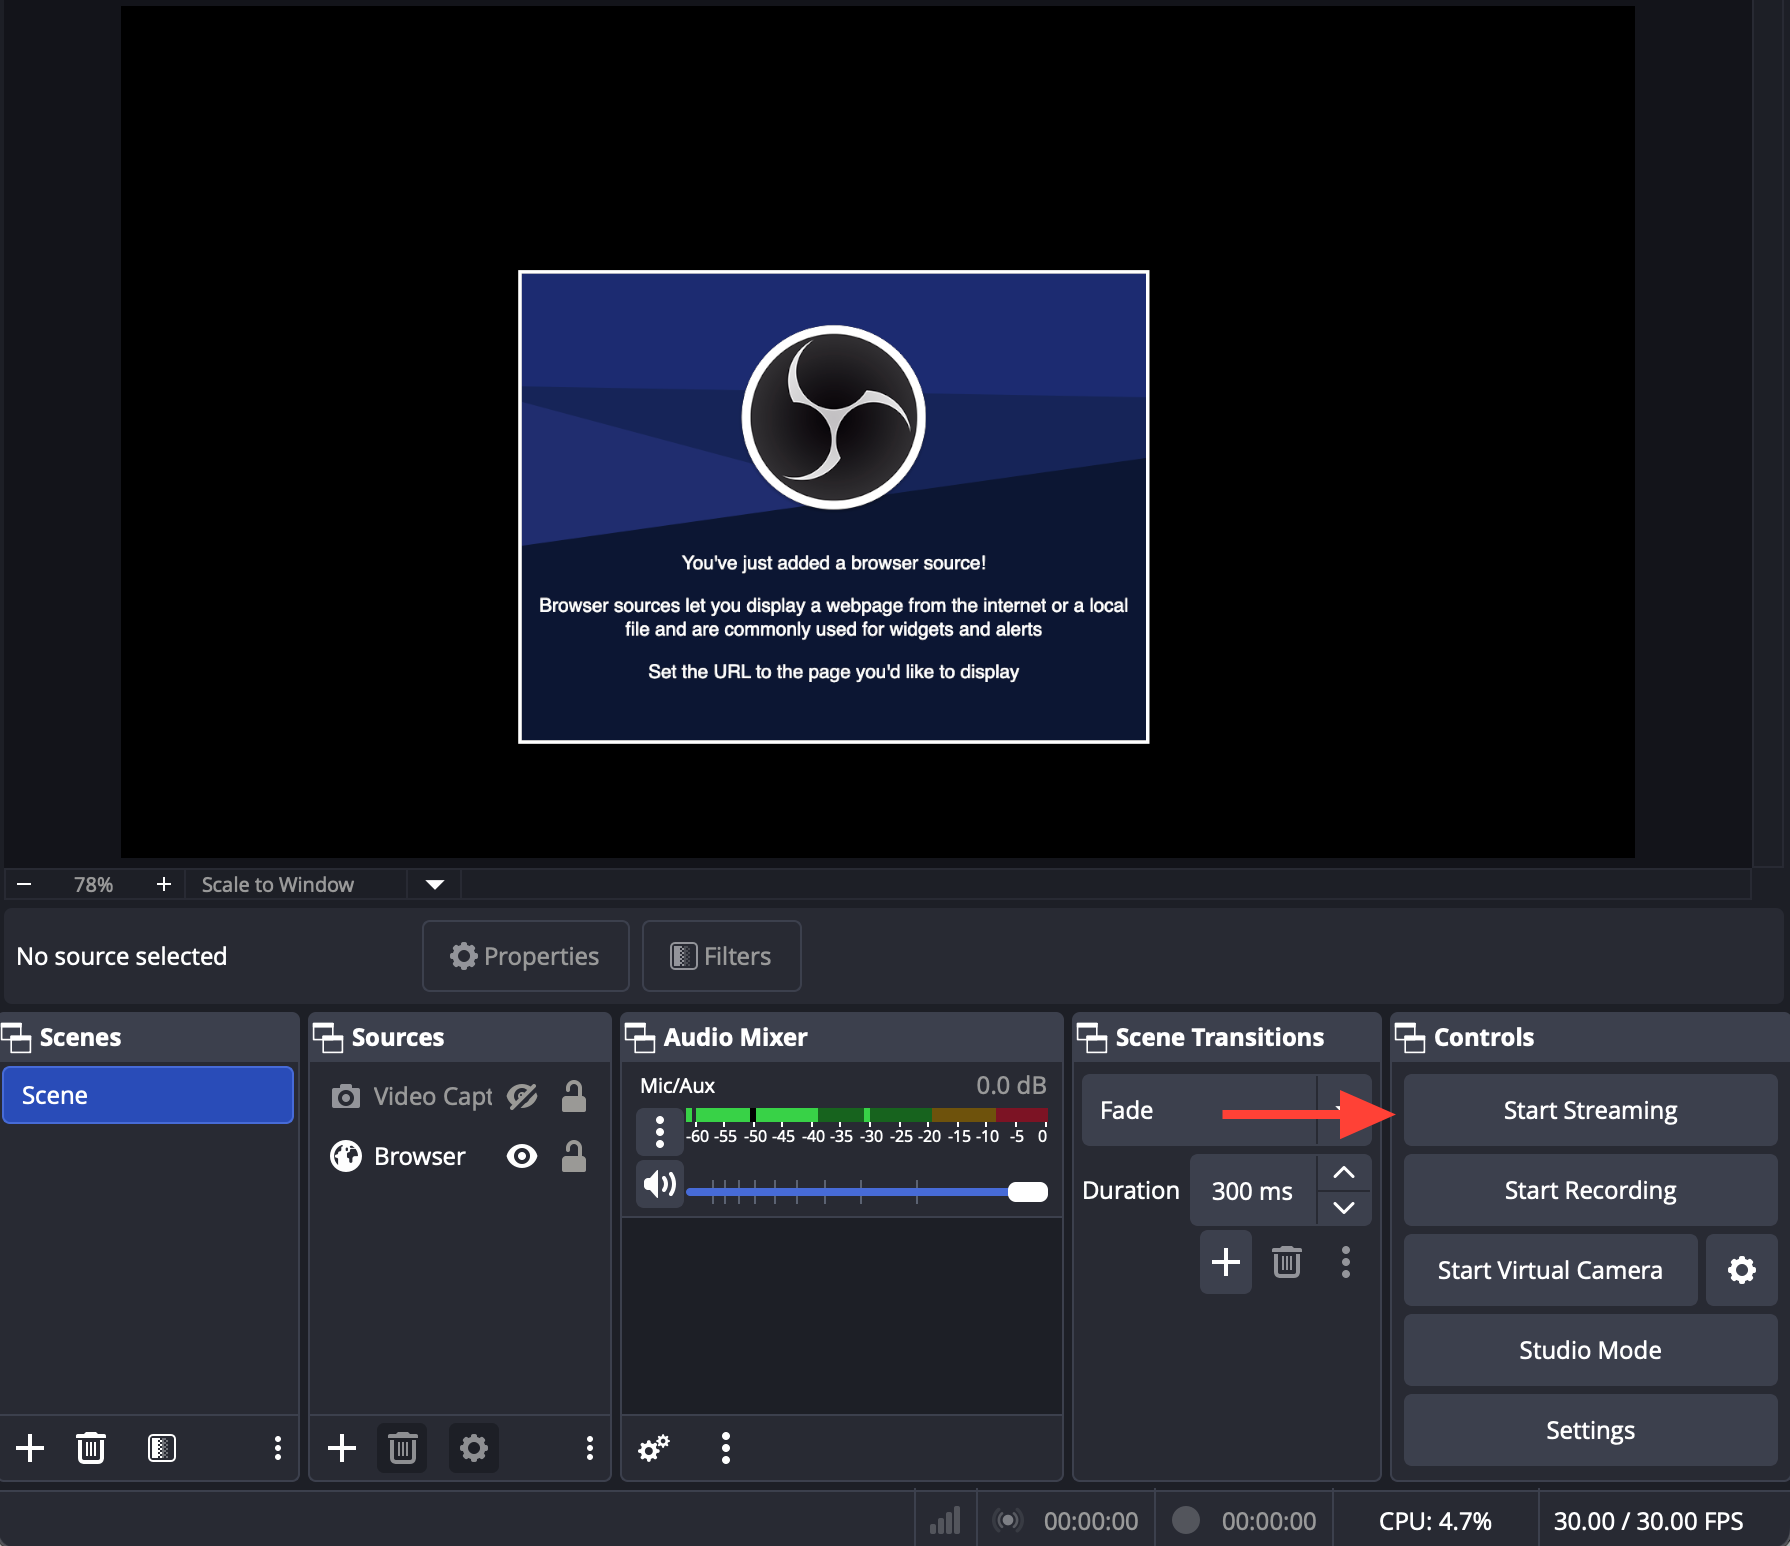Image resolution: width=1790 pixels, height=1546 pixels.
Task: Click Start Recording button
Action: pyautogui.click(x=1590, y=1190)
